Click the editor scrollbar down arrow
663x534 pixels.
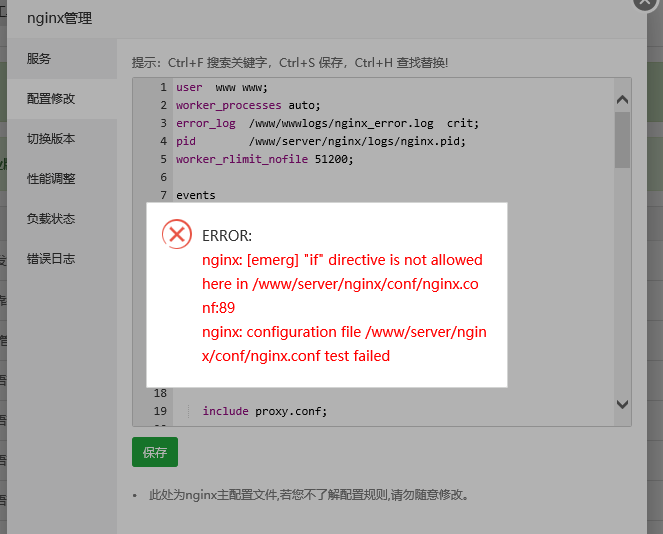point(622,404)
